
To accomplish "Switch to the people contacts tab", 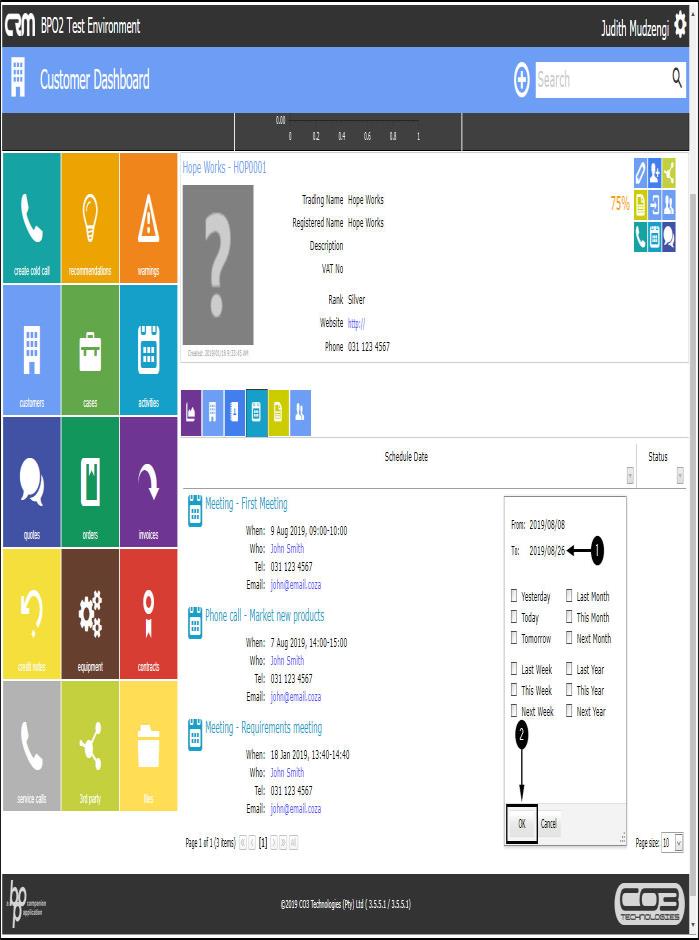I will point(300,413).
